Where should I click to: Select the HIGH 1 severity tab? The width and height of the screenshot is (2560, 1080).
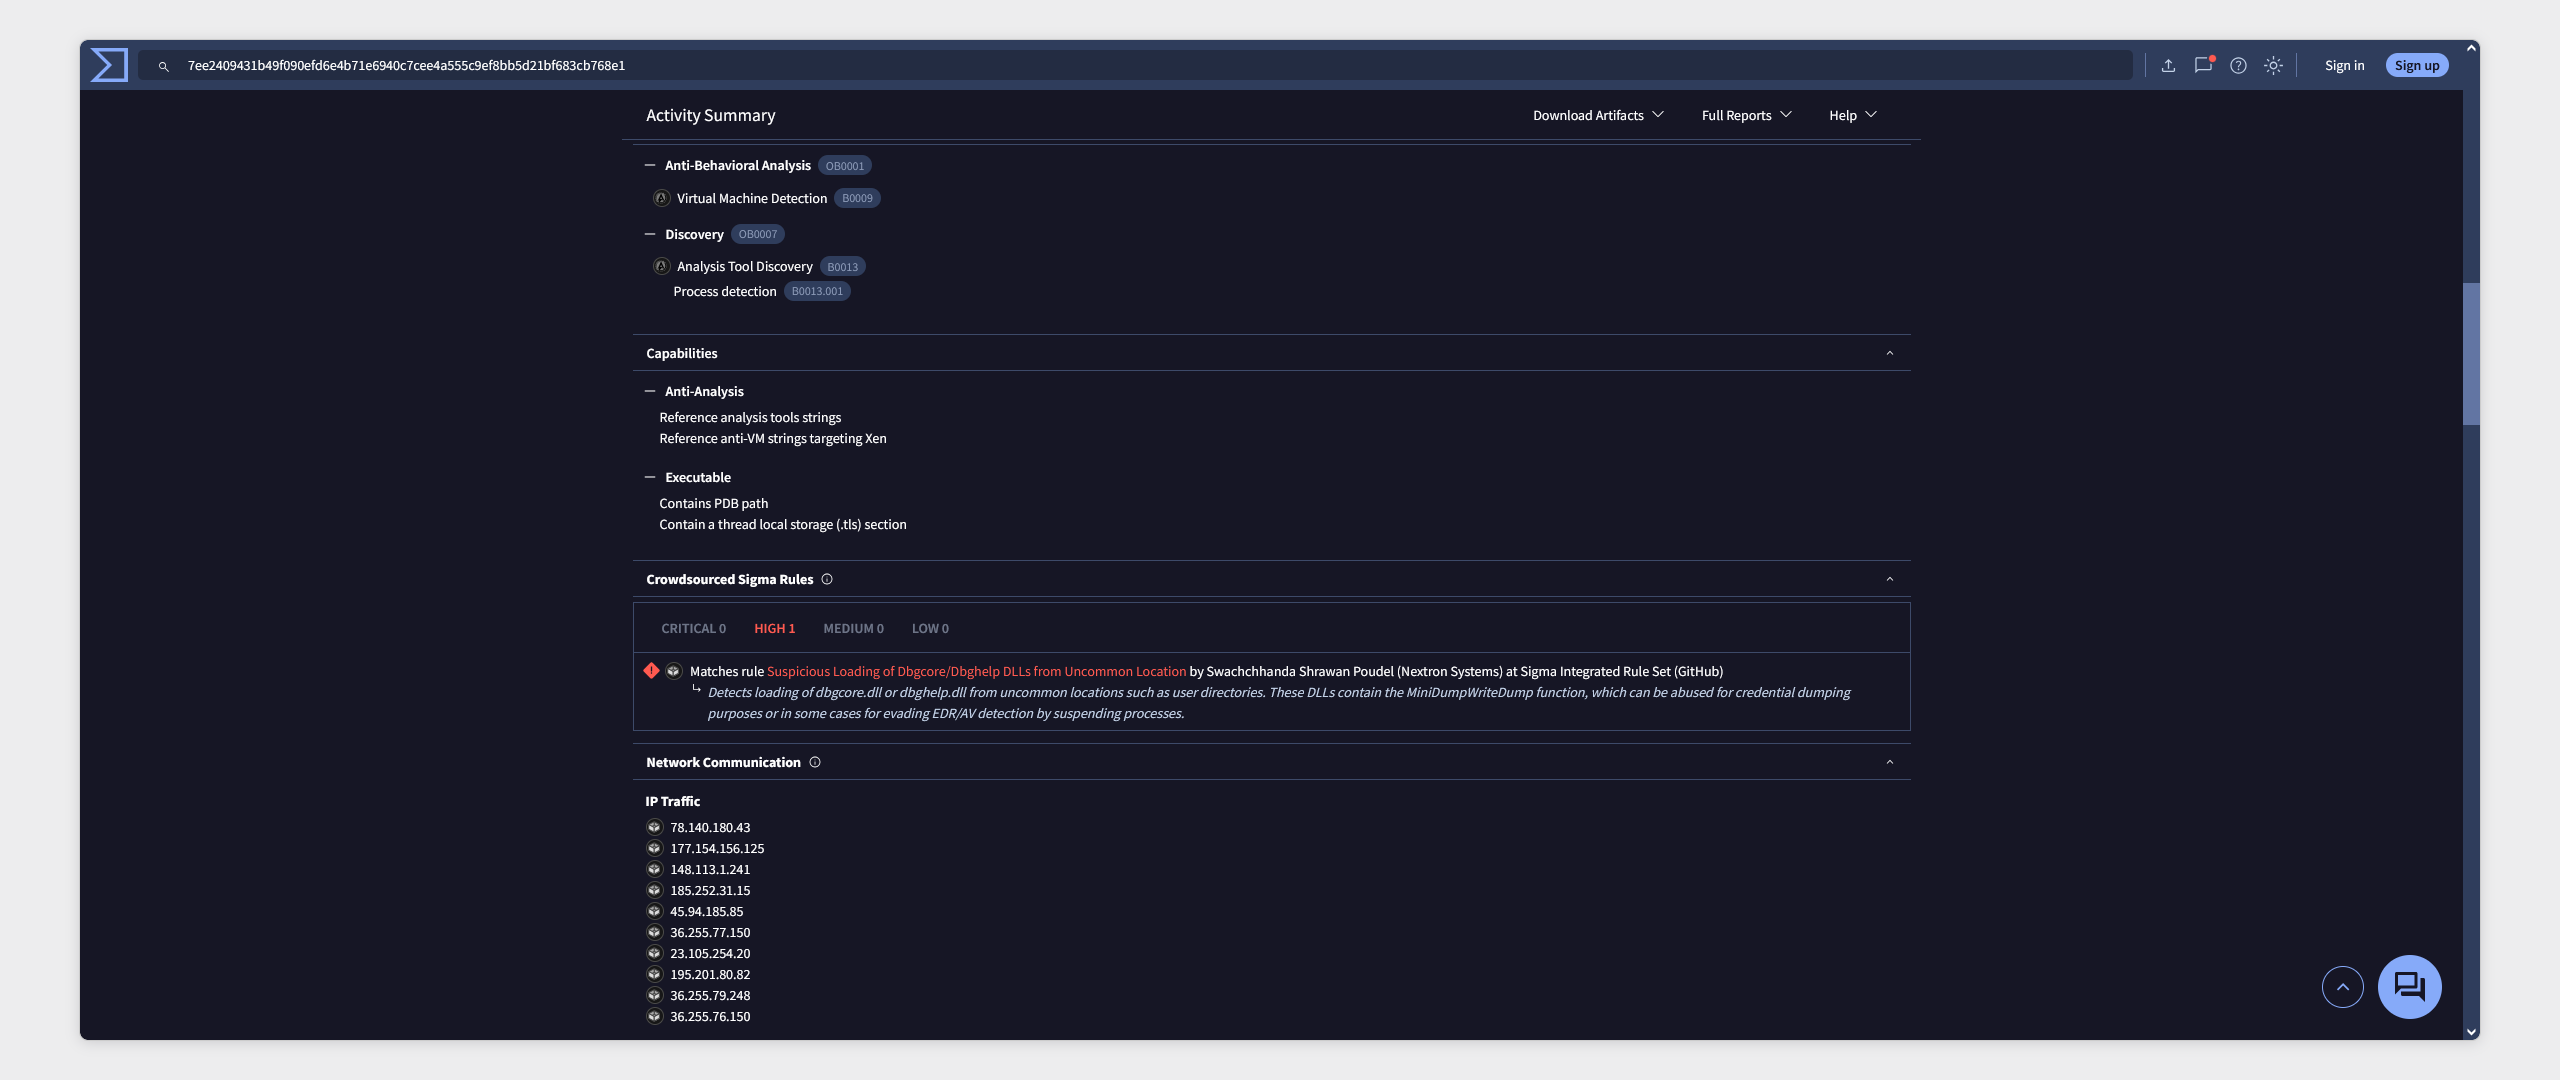774,629
